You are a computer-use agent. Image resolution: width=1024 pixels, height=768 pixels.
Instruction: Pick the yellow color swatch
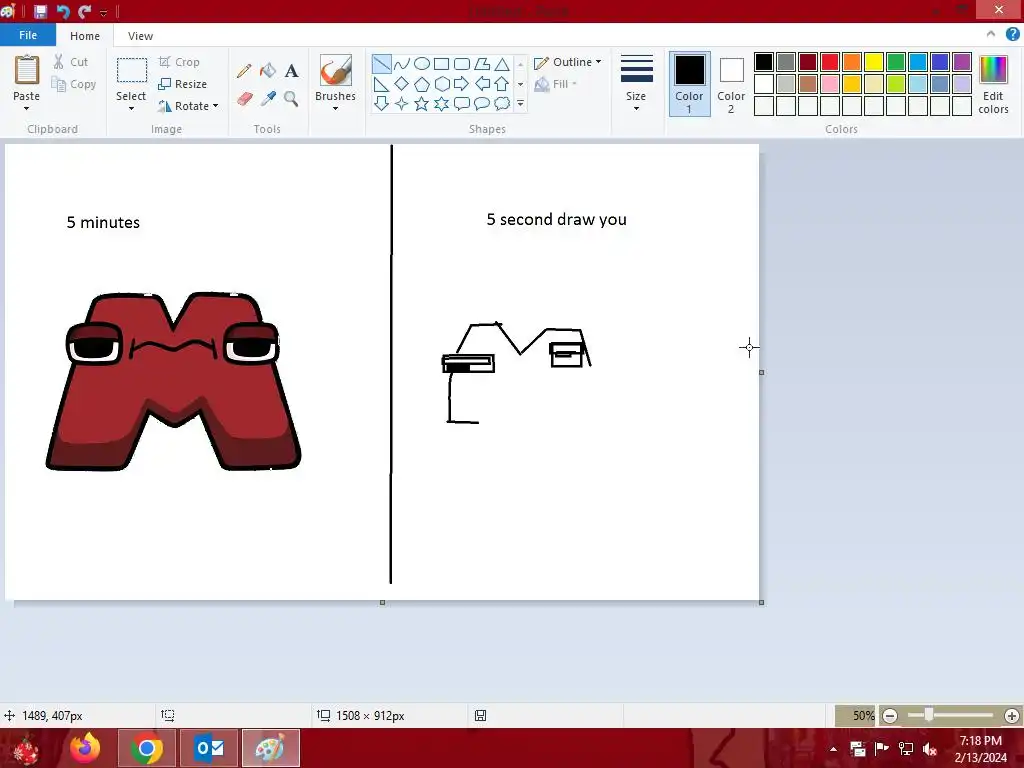pos(874,62)
